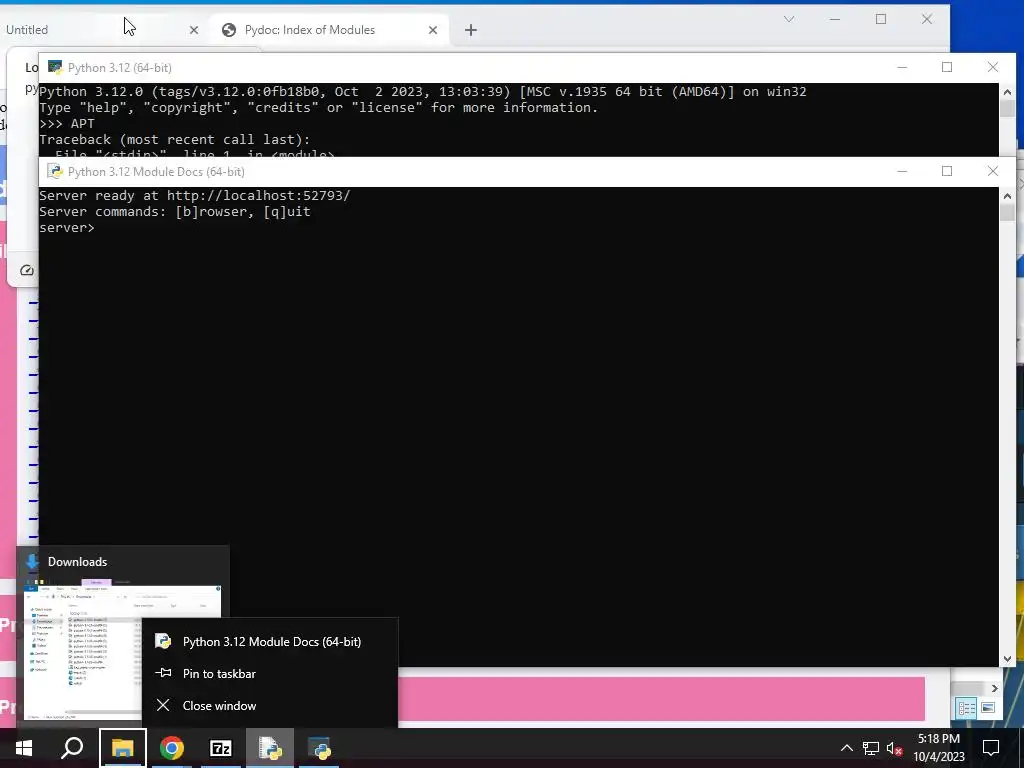The width and height of the screenshot is (1024, 768).
Task: Close the Chrome window
Action: [x=927, y=19]
